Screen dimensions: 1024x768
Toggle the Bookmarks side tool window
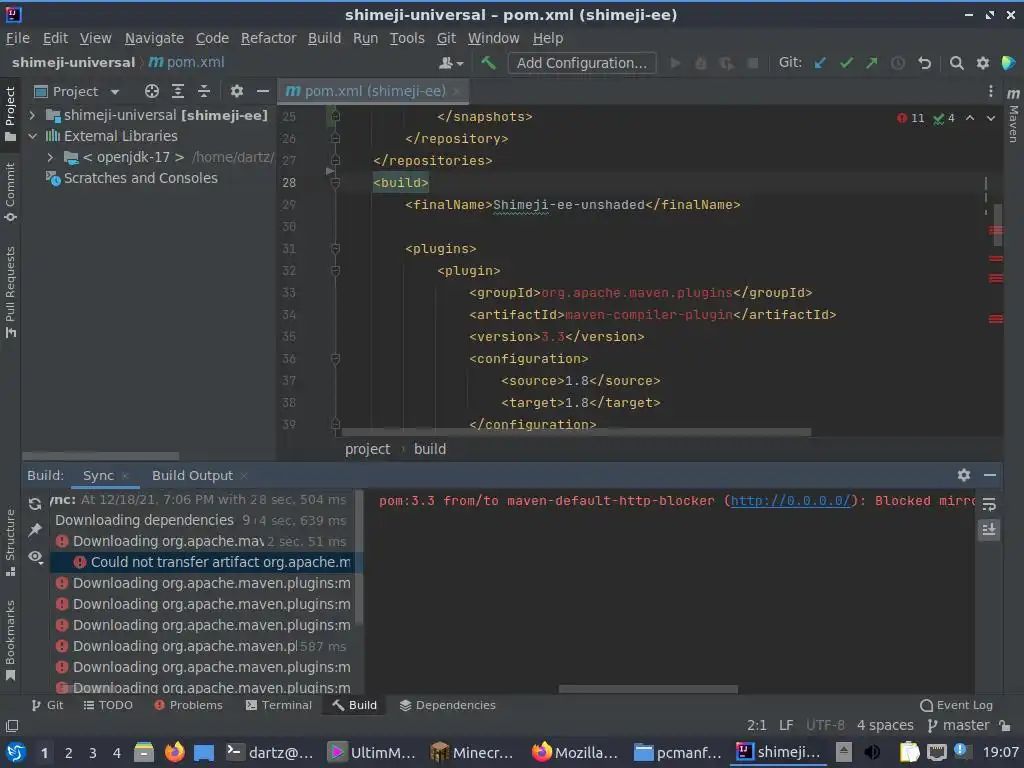(10, 640)
